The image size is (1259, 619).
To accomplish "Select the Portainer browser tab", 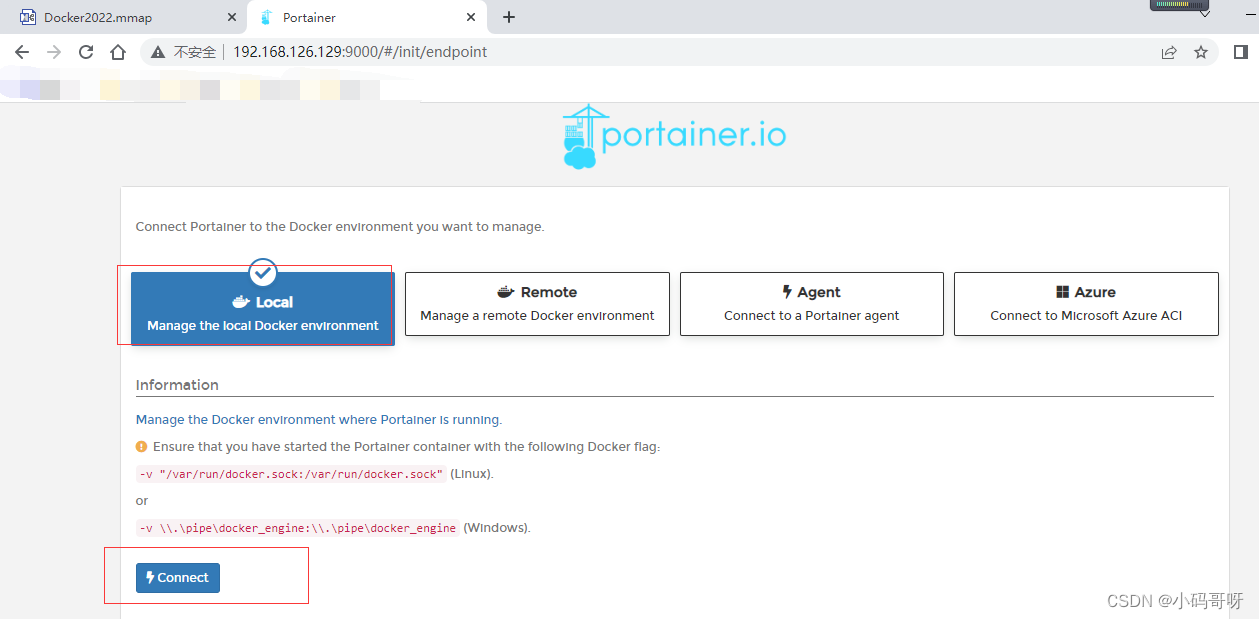I will point(367,17).
